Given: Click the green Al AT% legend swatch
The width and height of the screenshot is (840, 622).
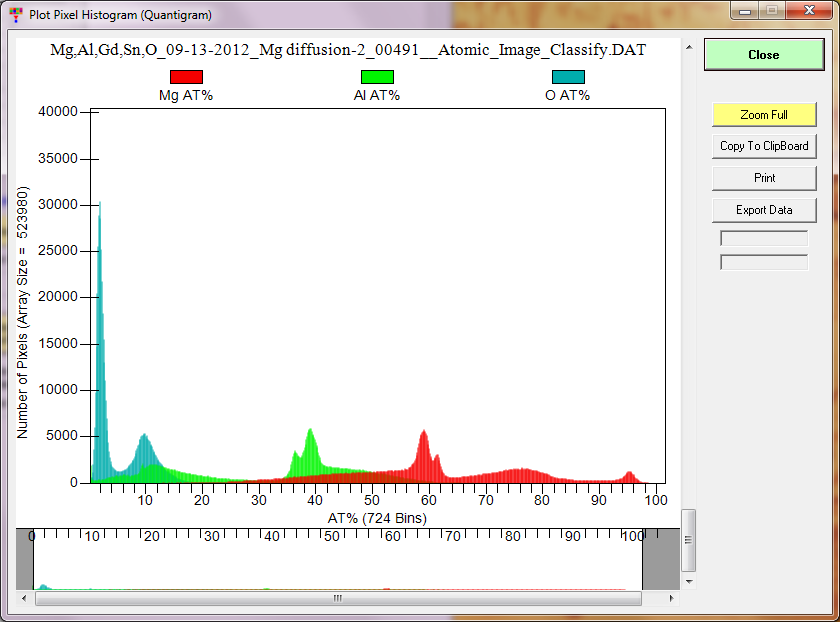Looking at the screenshot, I should coord(377,77).
